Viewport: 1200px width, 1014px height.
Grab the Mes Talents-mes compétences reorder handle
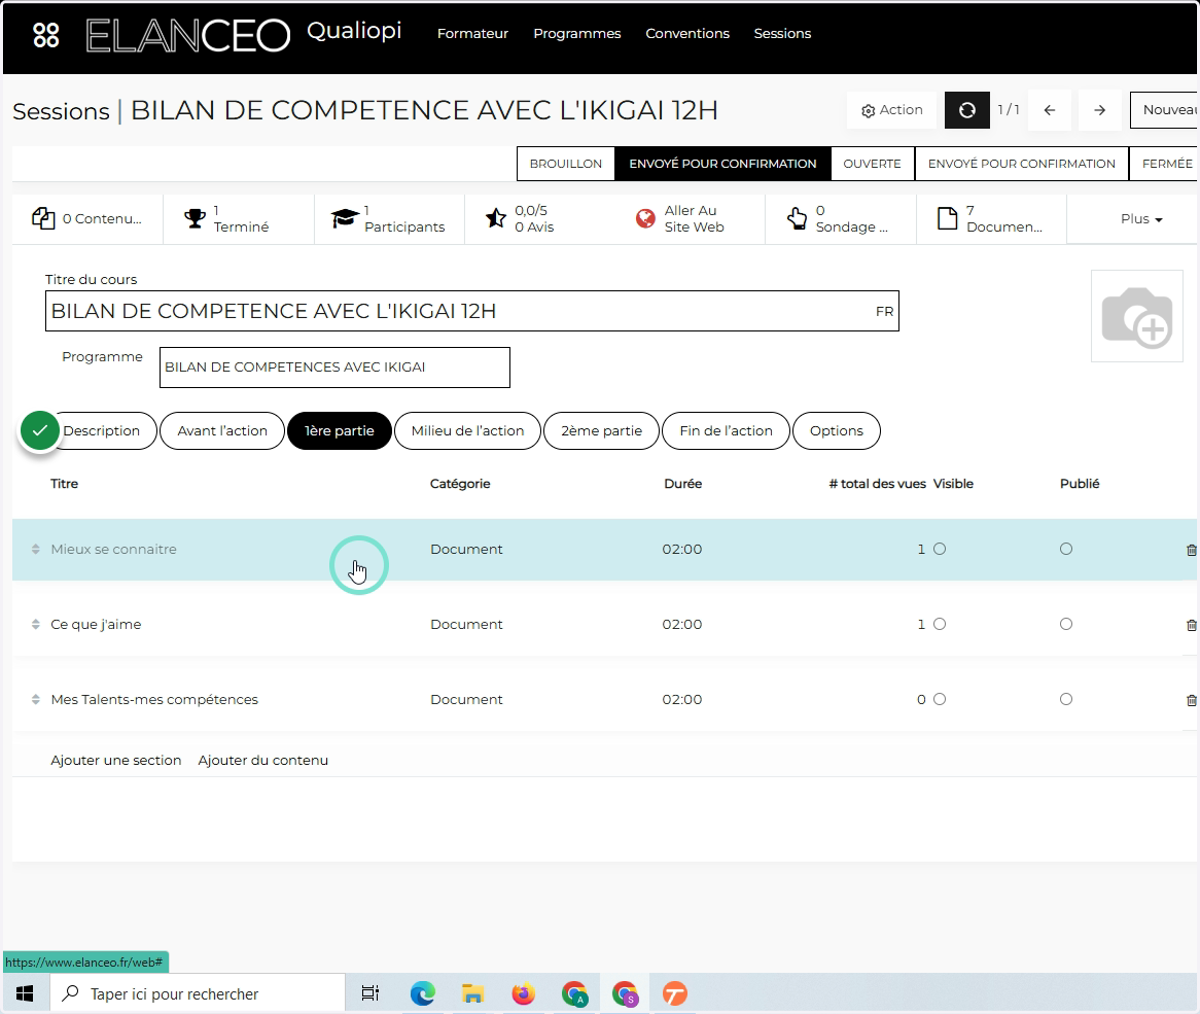[36, 699]
